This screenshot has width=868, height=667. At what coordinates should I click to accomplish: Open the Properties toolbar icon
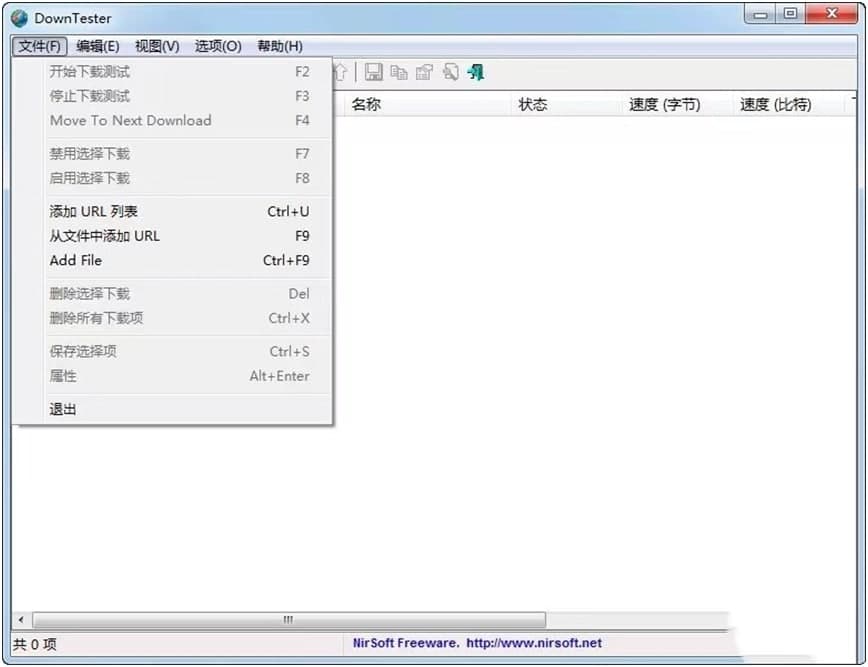click(423, 71)
